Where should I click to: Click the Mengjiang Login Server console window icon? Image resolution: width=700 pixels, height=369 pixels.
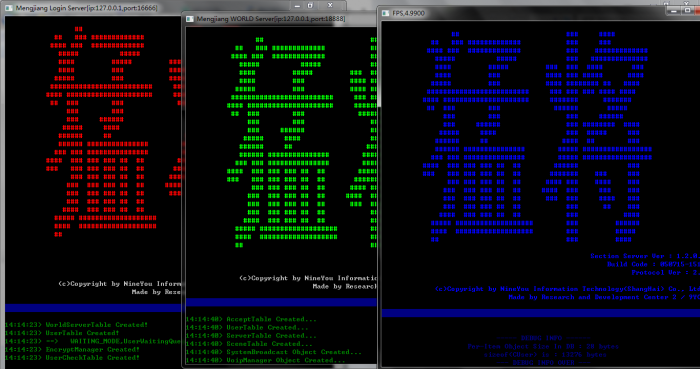(8, 8)
